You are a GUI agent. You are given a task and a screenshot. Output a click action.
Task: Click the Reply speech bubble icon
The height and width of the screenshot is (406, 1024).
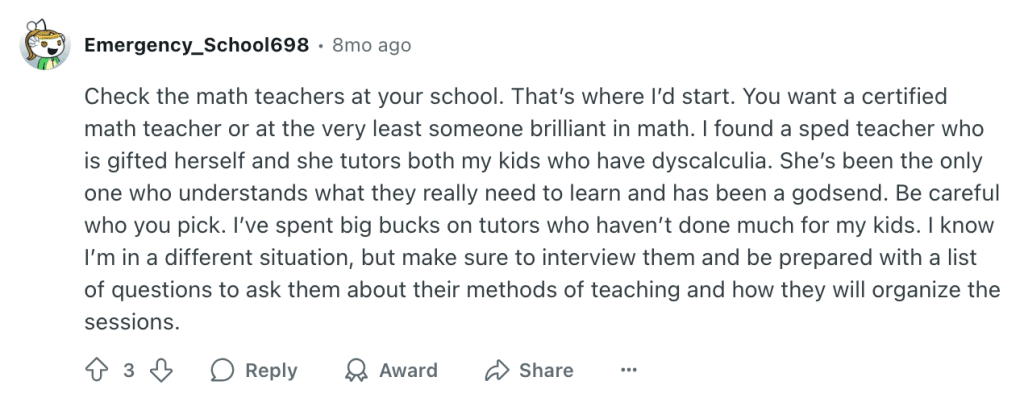click(222, 370)
